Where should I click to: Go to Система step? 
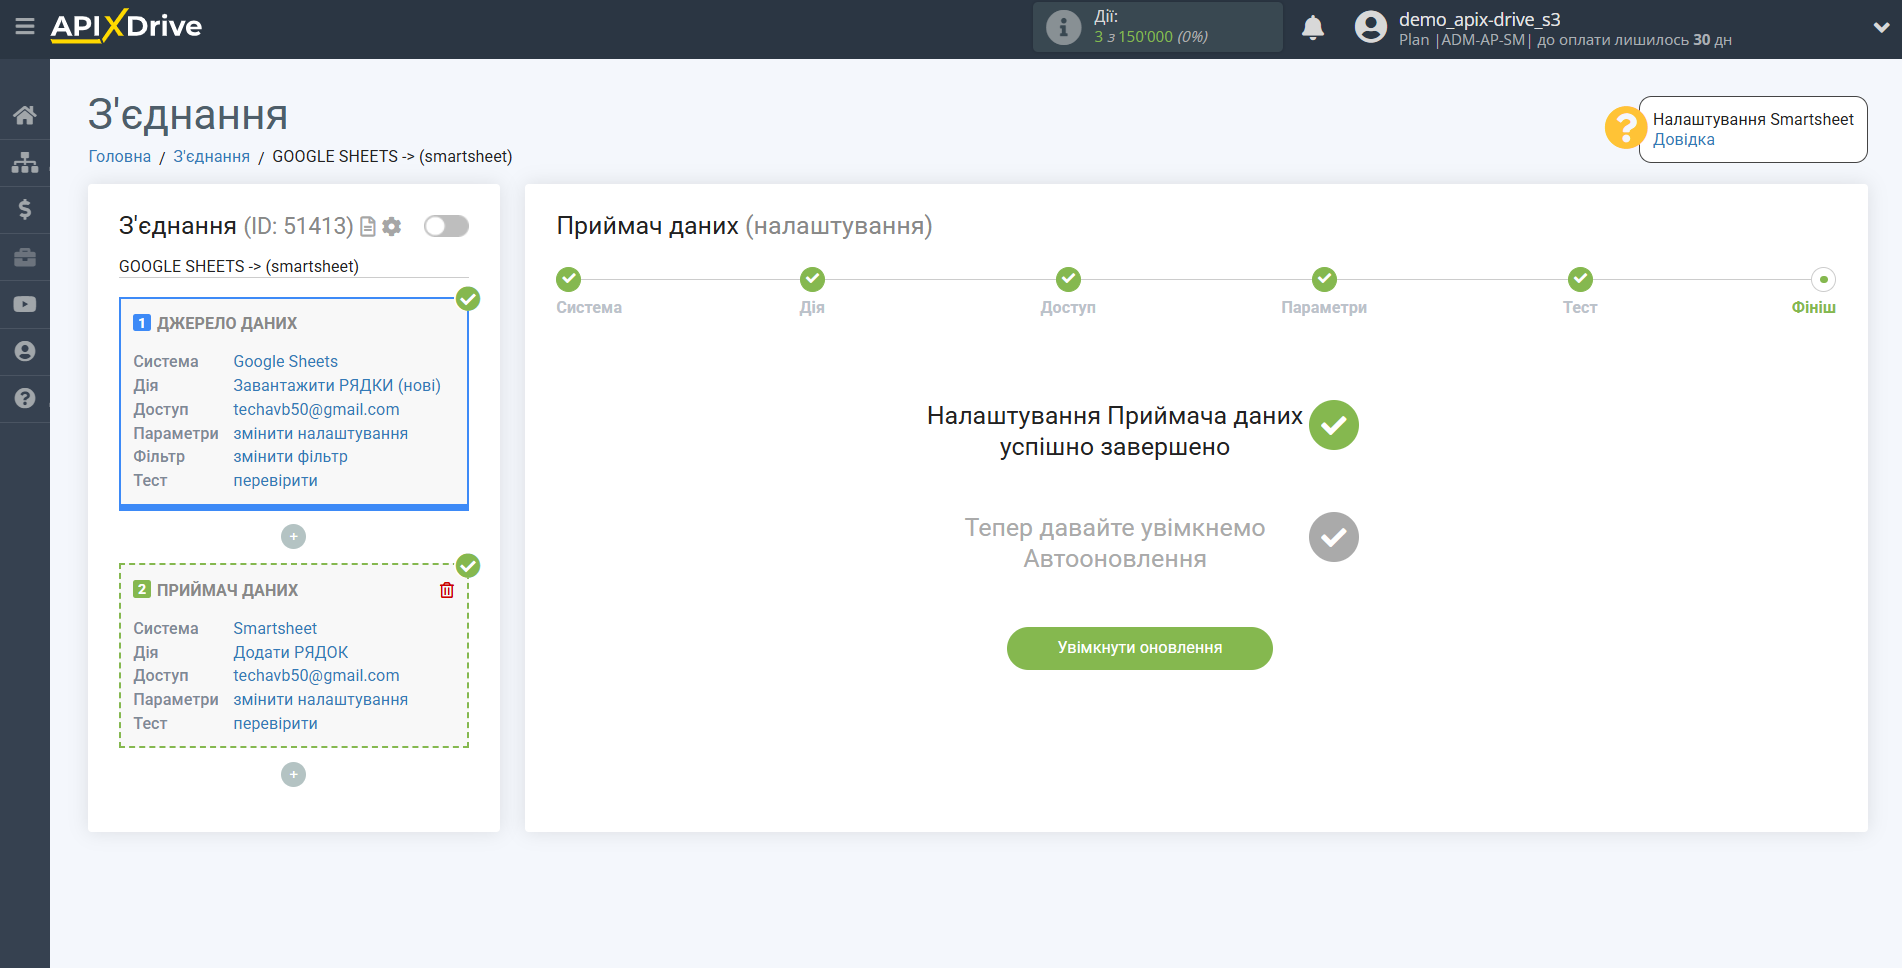click(569, 279)
